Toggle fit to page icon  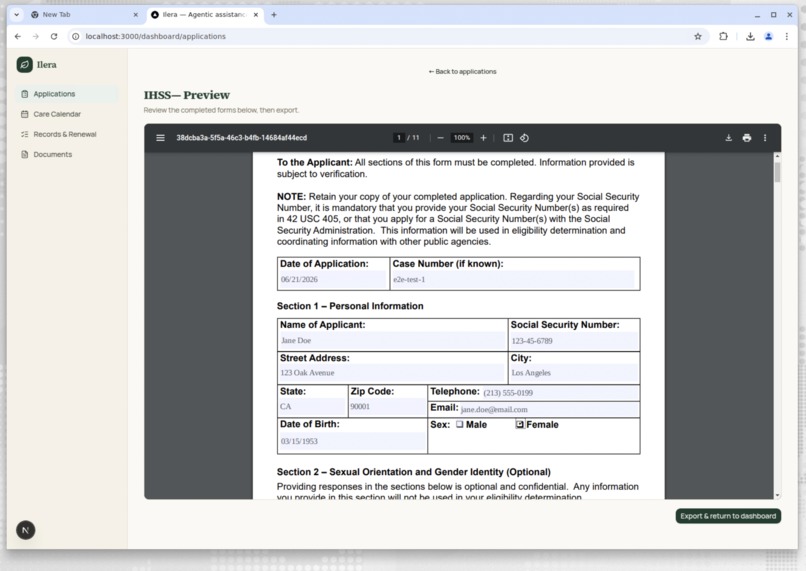pyautogui.click(x=508, y=138)
